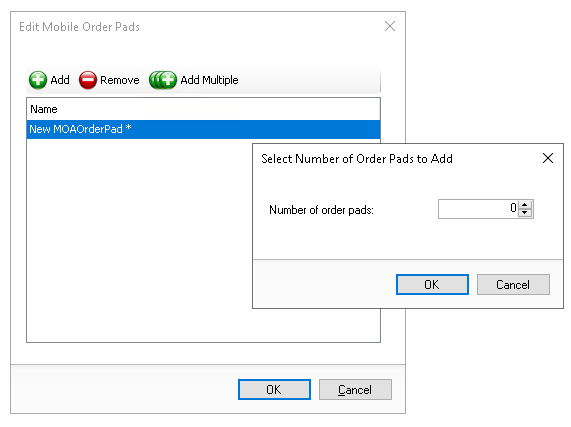Viewport: 571px width, 427px height.
Task: Click the stacked green Add Multiple icon
Action: (x=163, y=80)
